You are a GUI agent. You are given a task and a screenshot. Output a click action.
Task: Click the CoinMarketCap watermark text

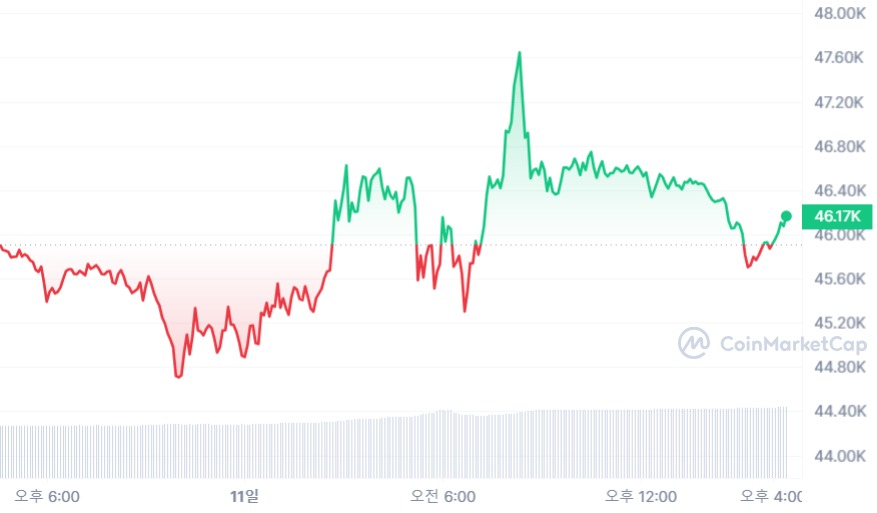tap(793, 343)
